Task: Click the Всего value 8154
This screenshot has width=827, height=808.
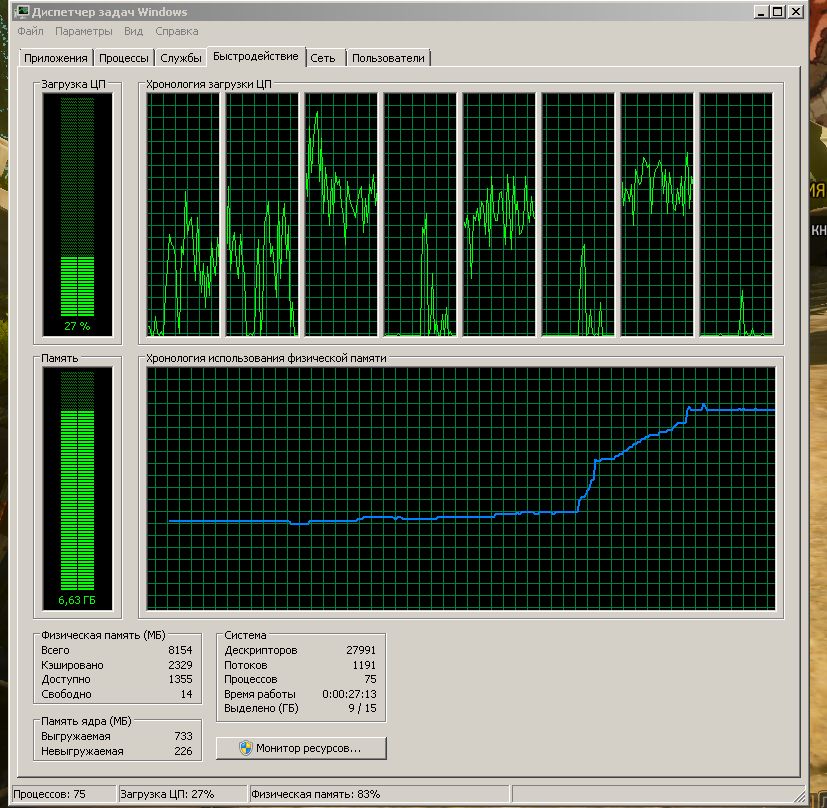Action: [x=180, y=650]
